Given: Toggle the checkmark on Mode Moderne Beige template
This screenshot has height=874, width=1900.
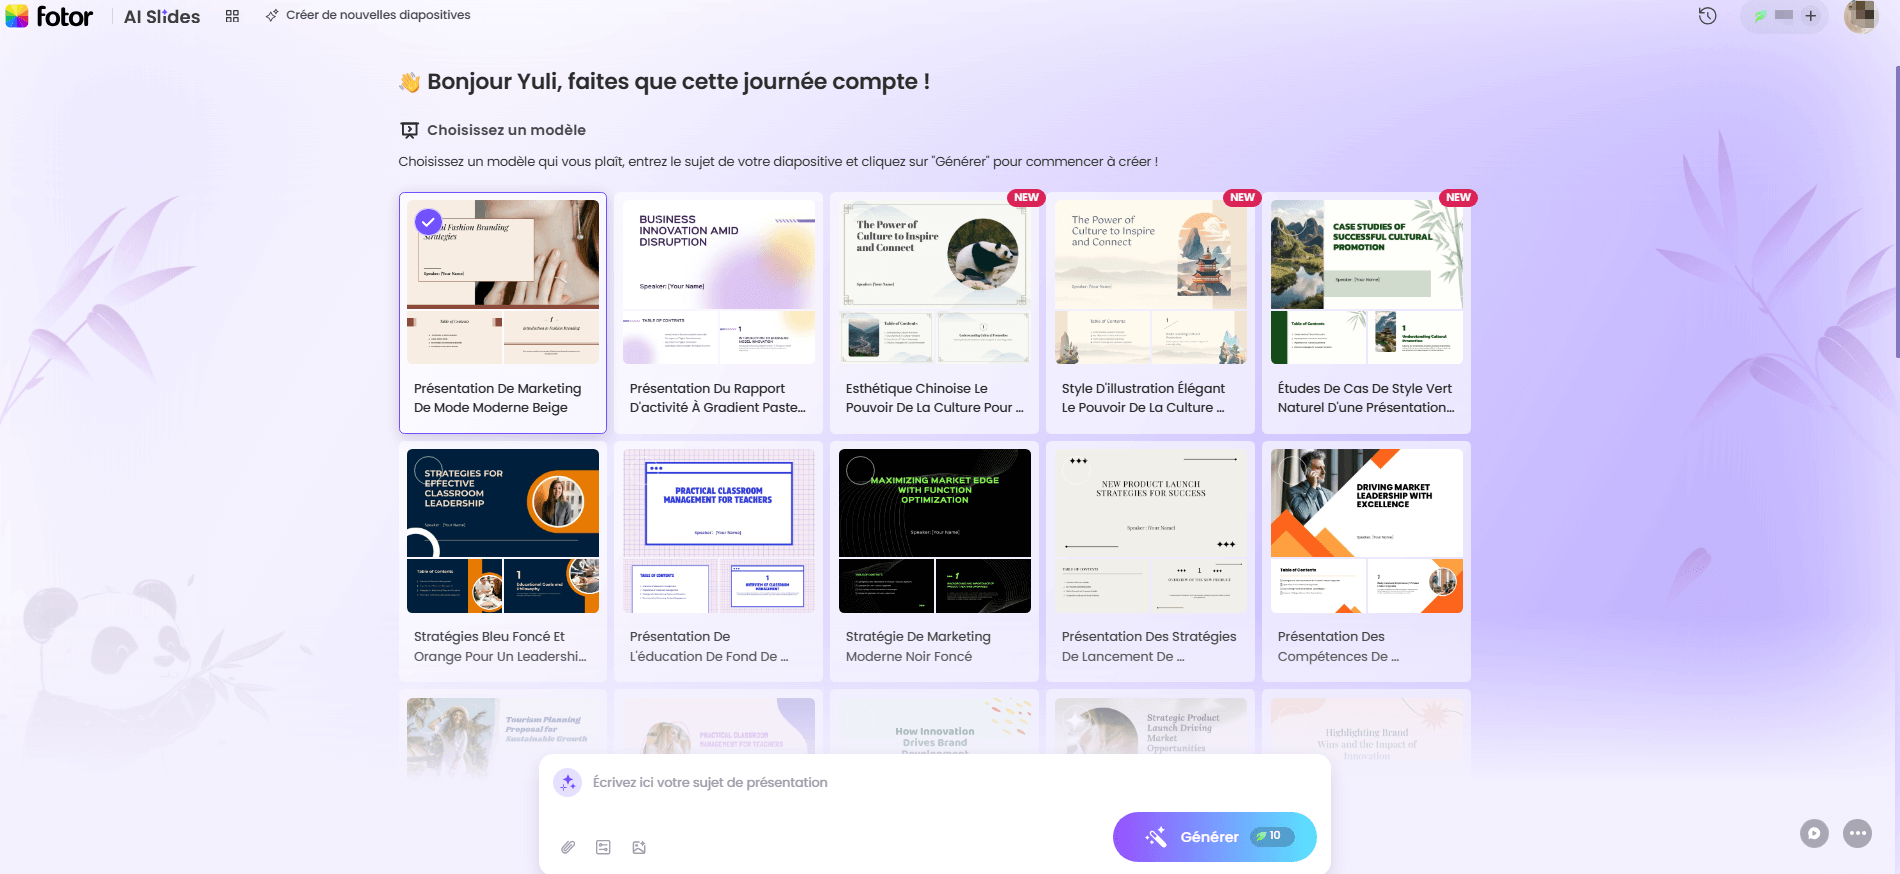Looking at the screenshot, I should point(428,221).
